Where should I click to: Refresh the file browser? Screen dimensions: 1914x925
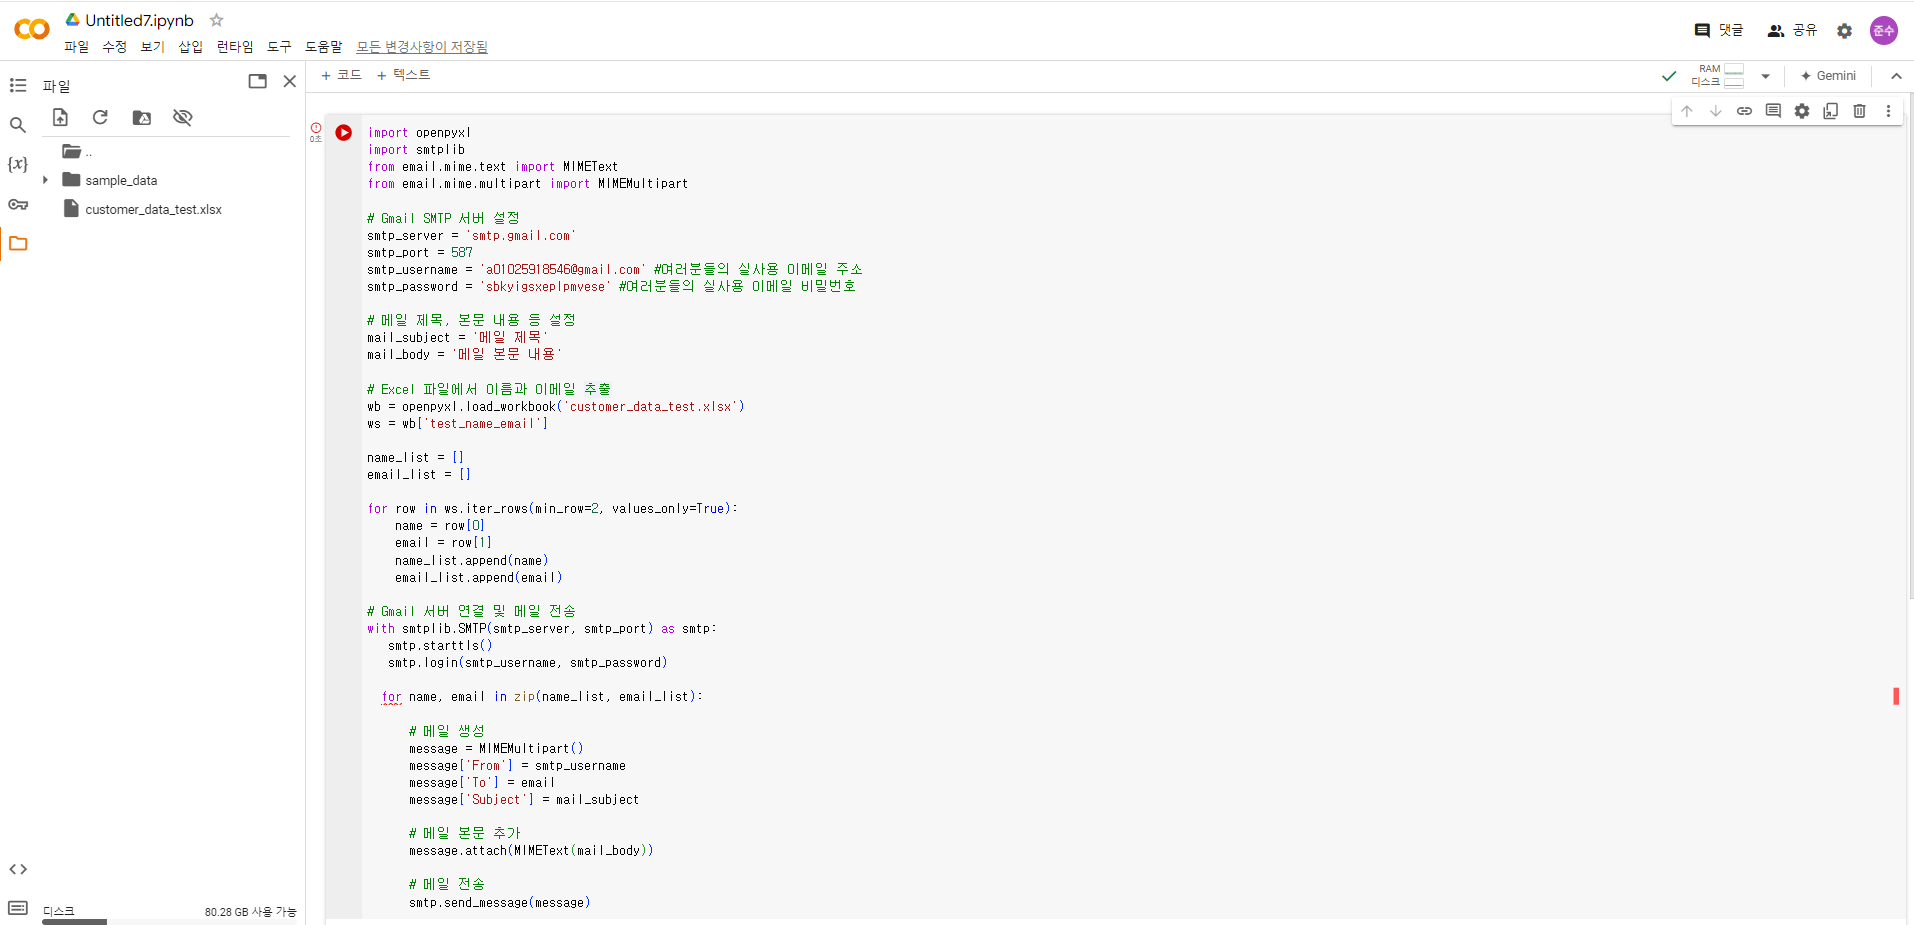pos(100,118)
